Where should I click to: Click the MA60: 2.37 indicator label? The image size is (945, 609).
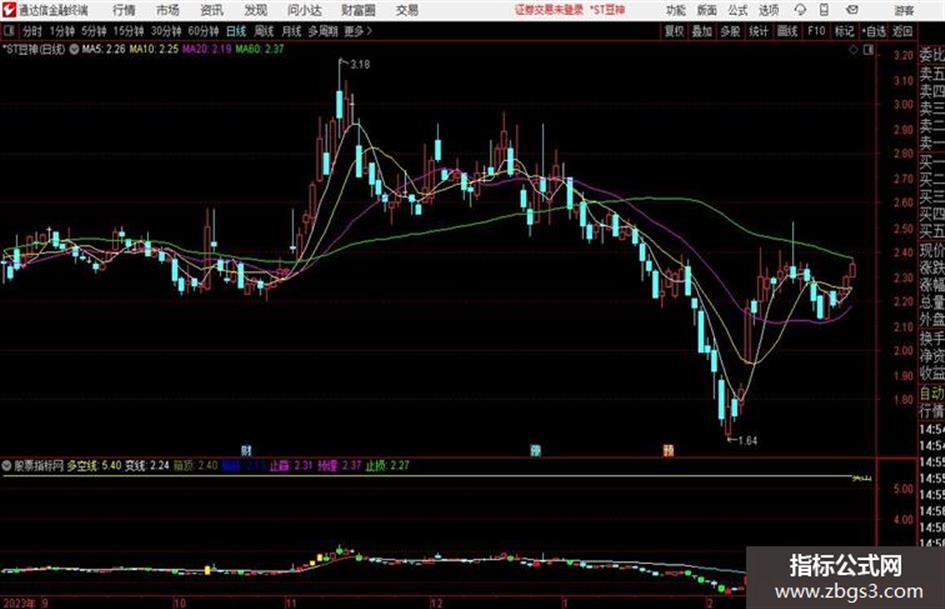(x=259, y=49)
